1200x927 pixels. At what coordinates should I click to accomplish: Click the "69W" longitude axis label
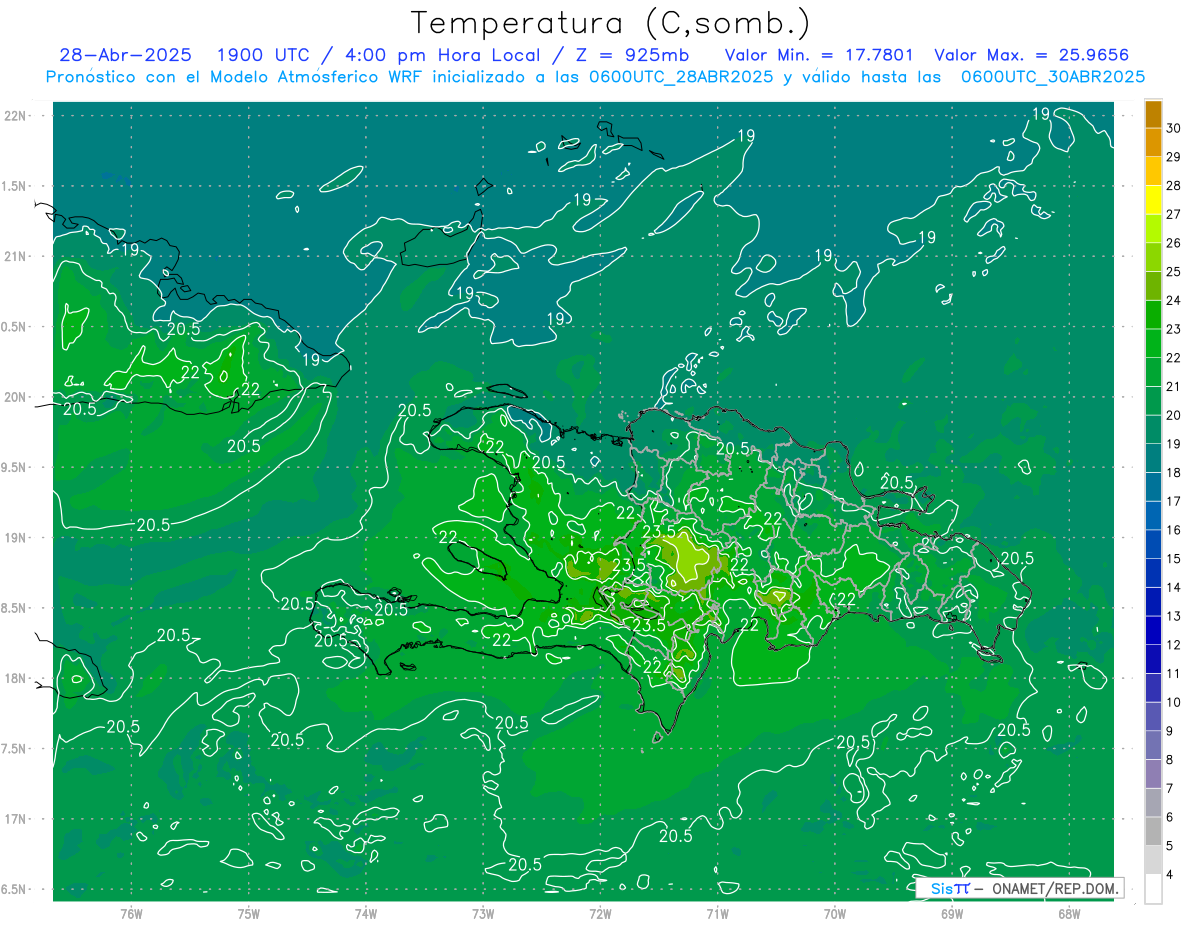[952, 913]
